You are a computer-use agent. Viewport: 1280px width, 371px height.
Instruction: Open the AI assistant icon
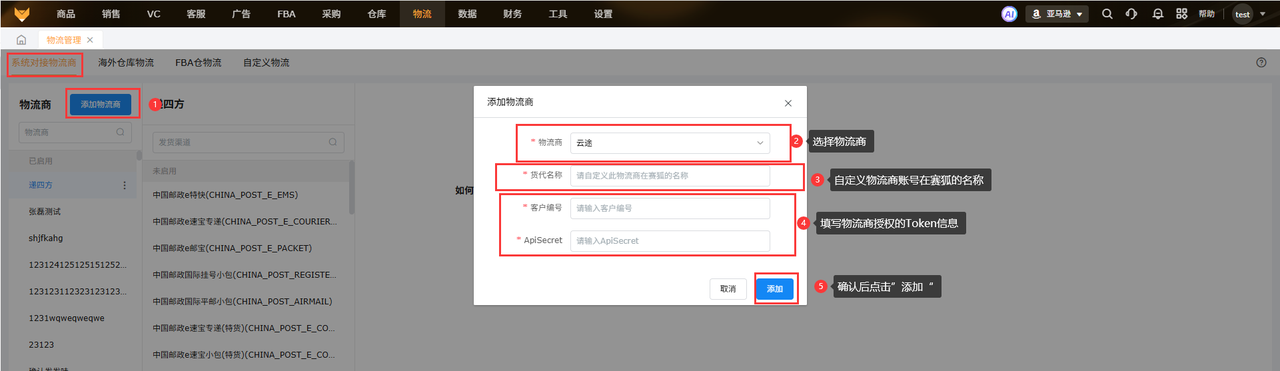(1009, 14)
